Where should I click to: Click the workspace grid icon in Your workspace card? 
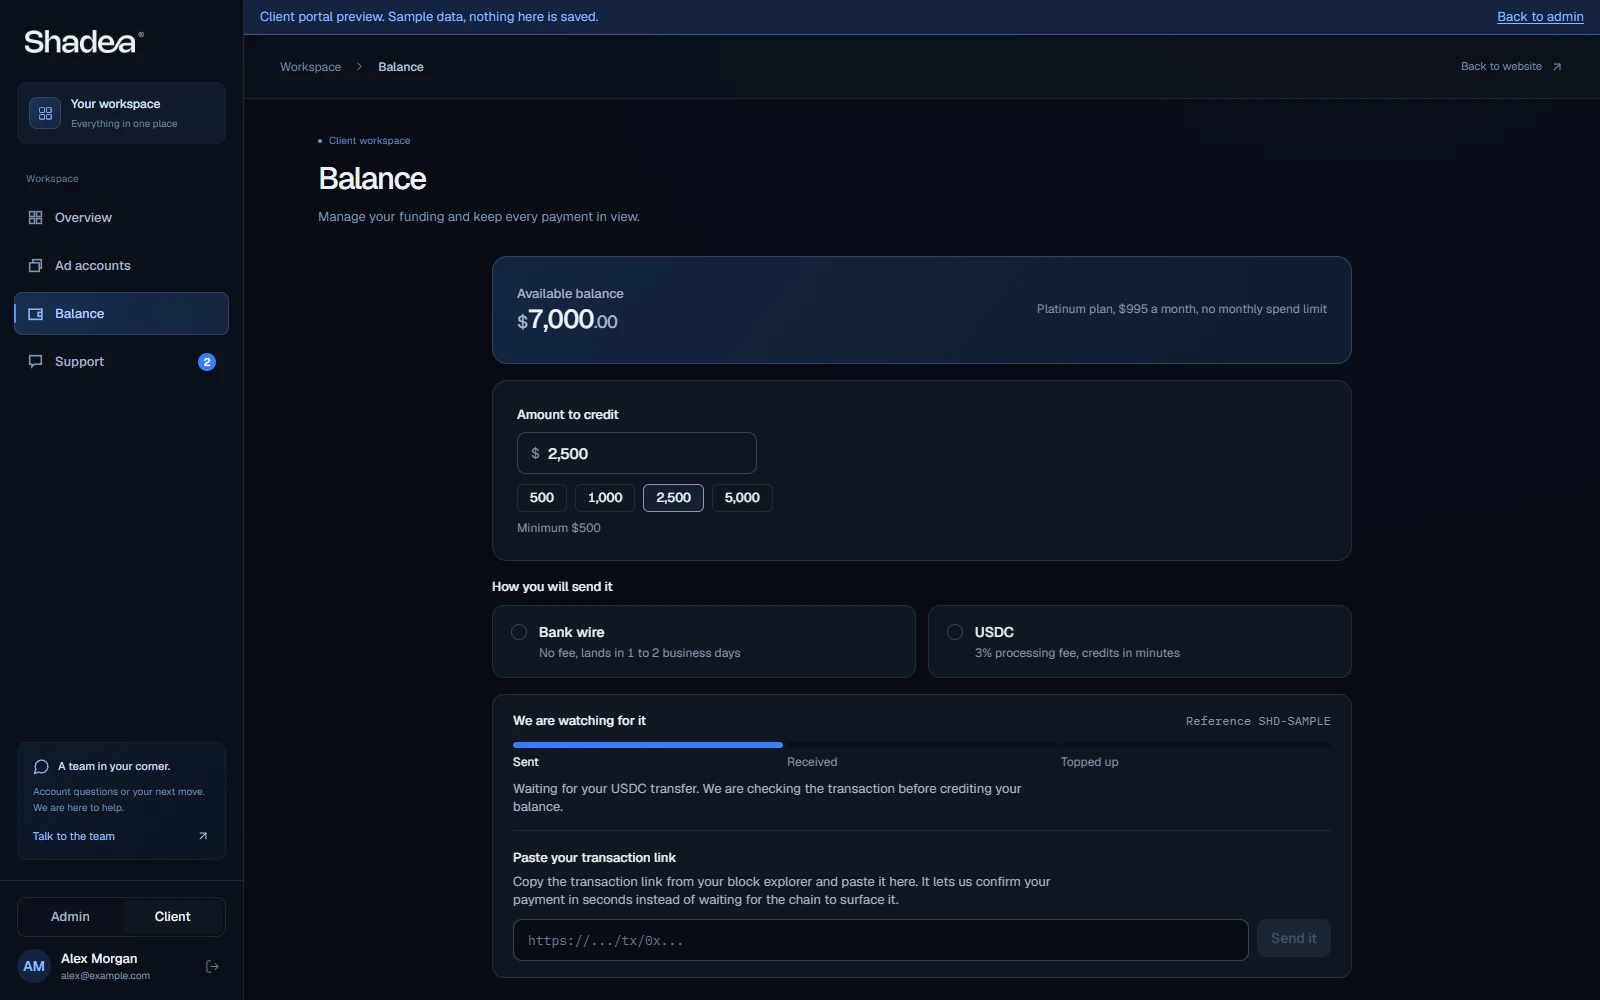(45, 113)
